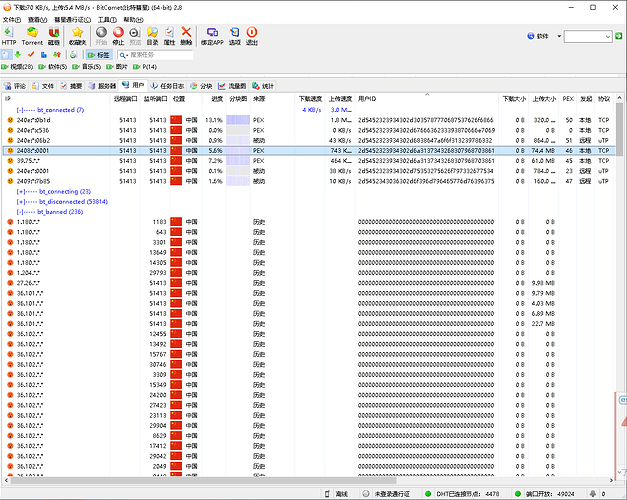Click the 软件 search engine icon
This screenshot has width=627, height=500.
click(531, 36)
